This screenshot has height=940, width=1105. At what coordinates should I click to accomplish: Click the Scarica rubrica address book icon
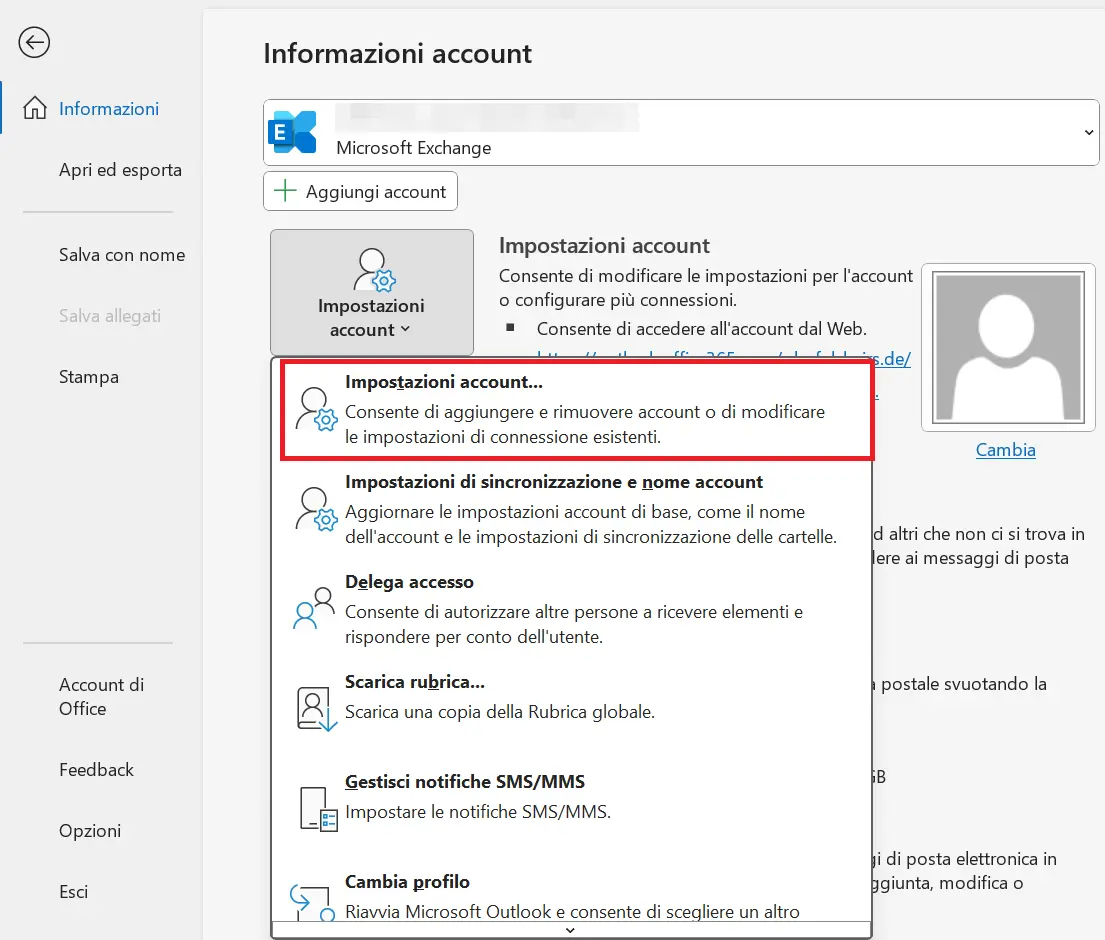pos(316,710)
